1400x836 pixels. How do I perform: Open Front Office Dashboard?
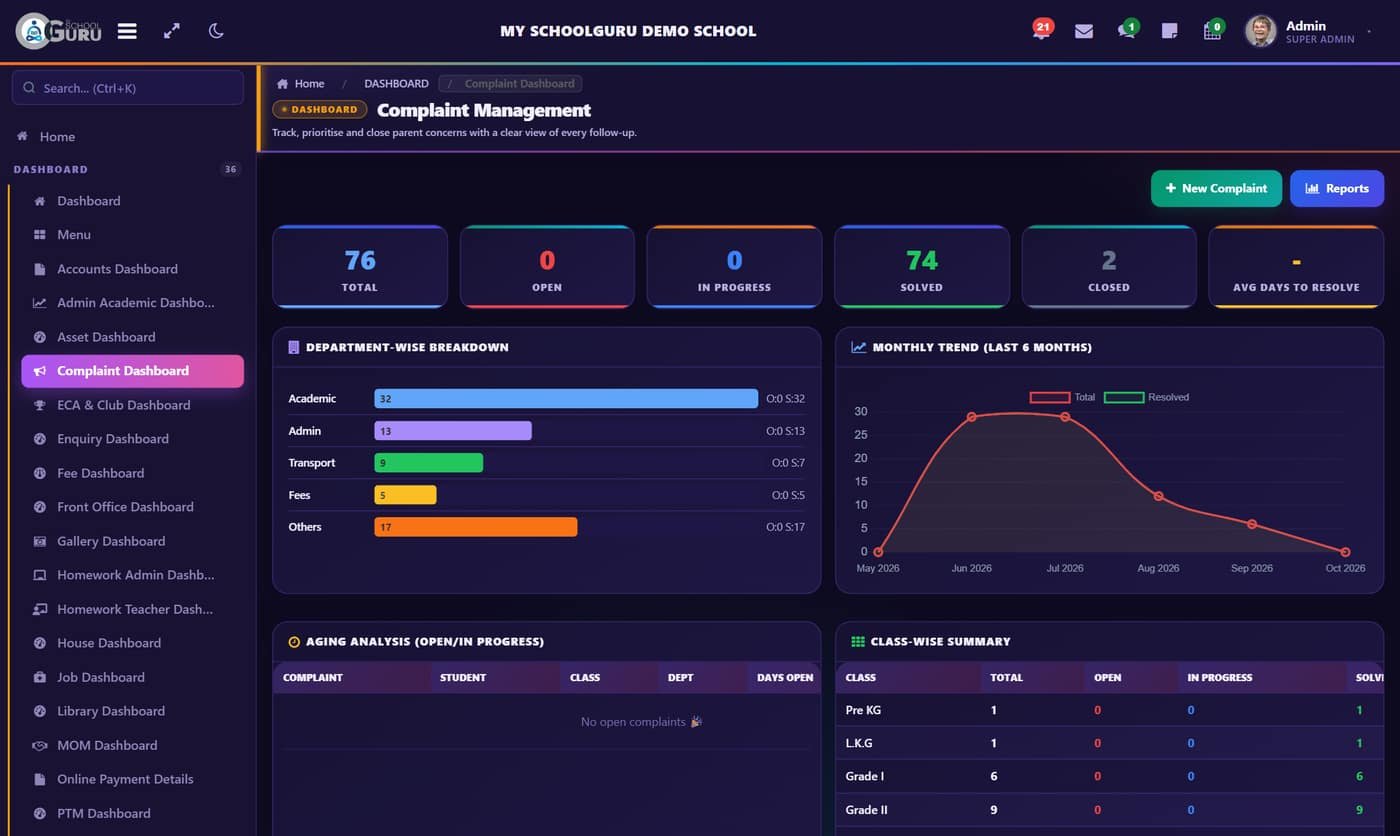click(132, 507)
